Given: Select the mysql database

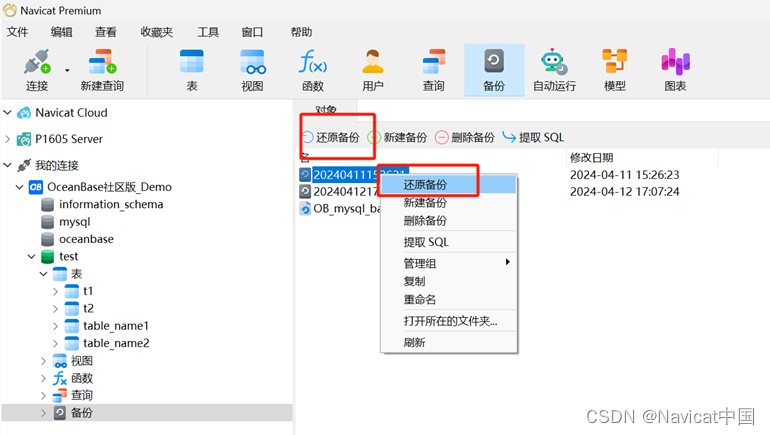Looking at the screenshot, I should (x=75, y=222).
